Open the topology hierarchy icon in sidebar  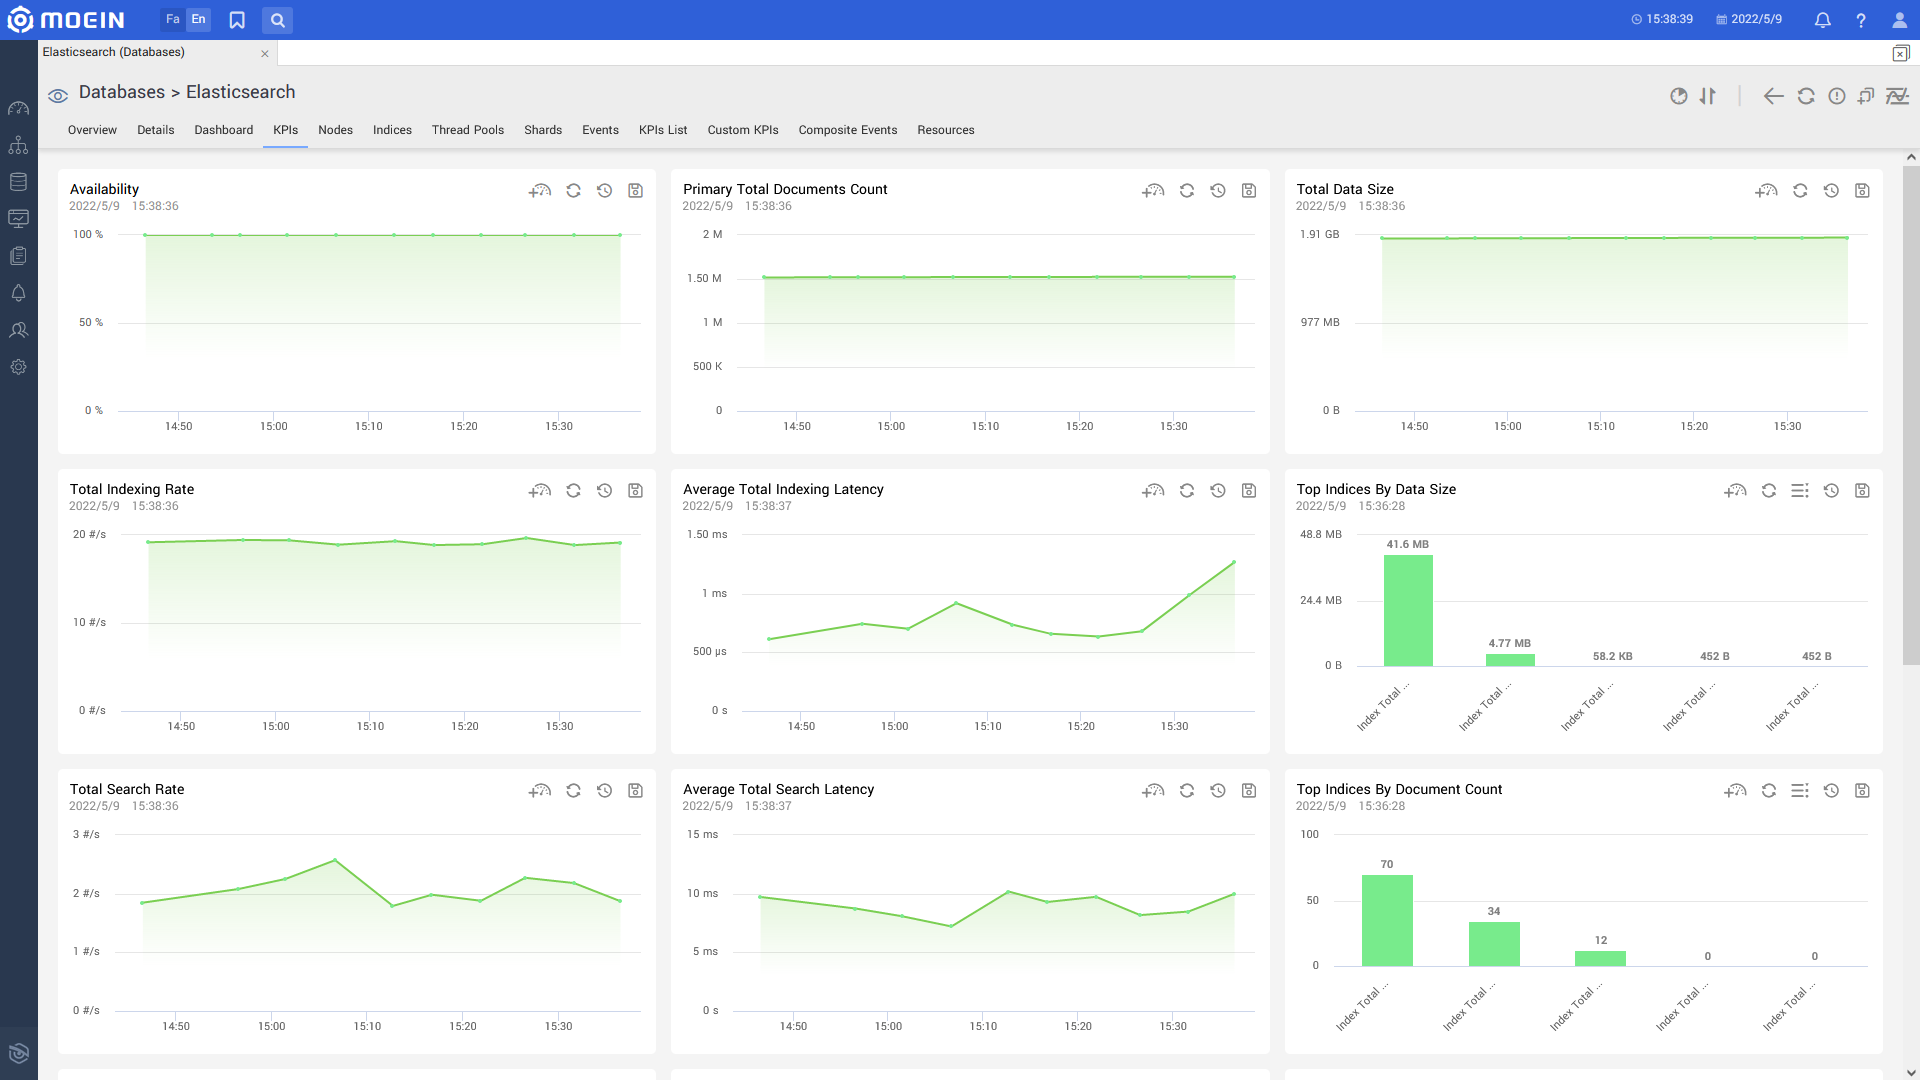coord(18,145)
